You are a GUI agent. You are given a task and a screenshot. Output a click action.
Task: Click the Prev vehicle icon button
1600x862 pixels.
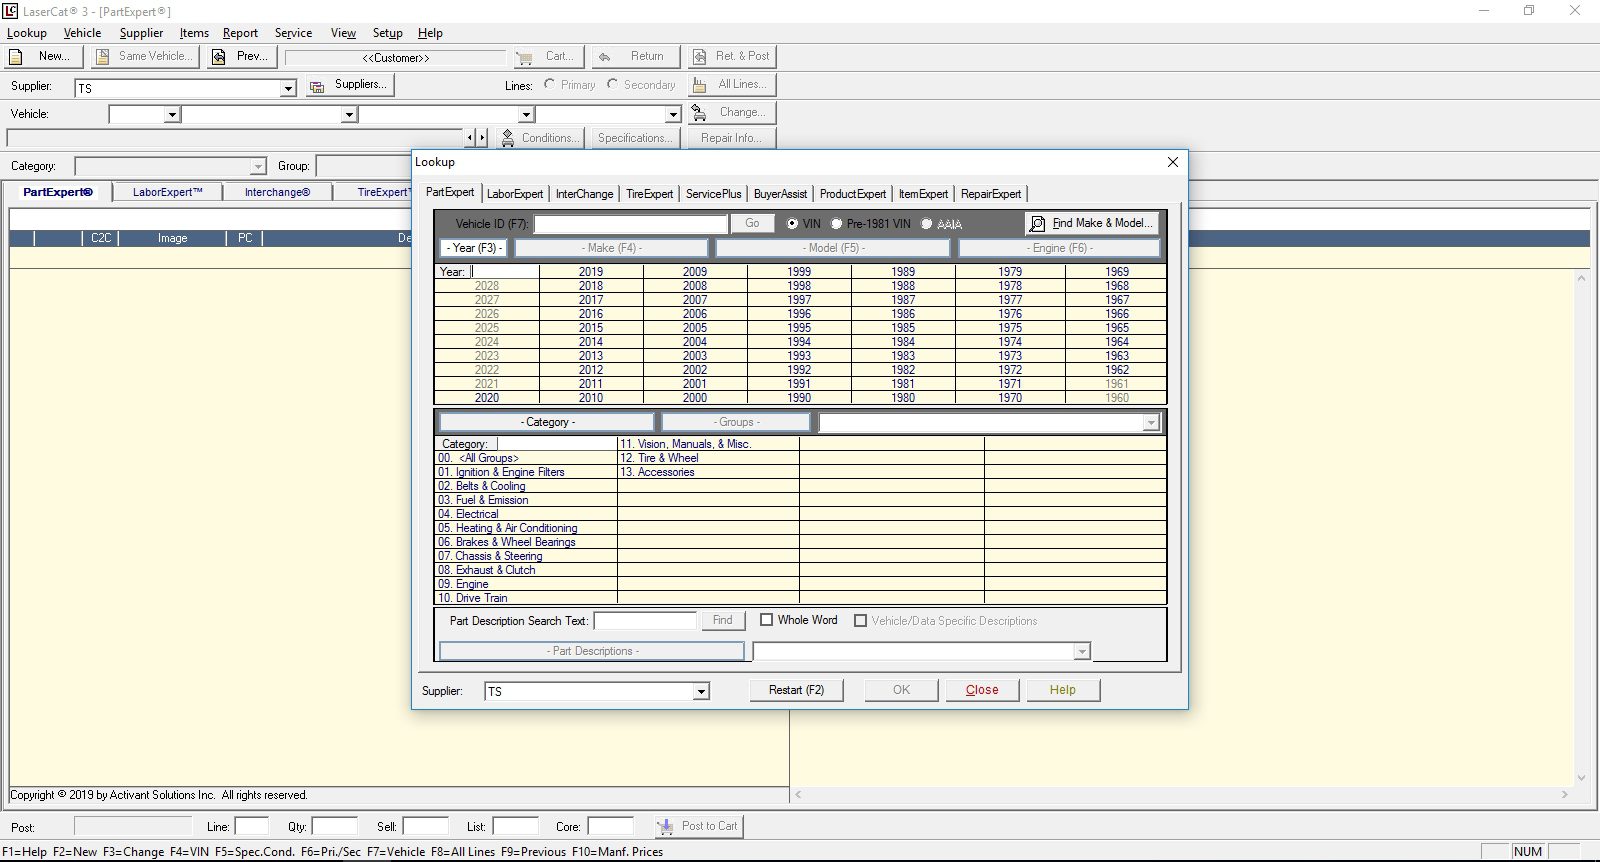coord(219,57)
